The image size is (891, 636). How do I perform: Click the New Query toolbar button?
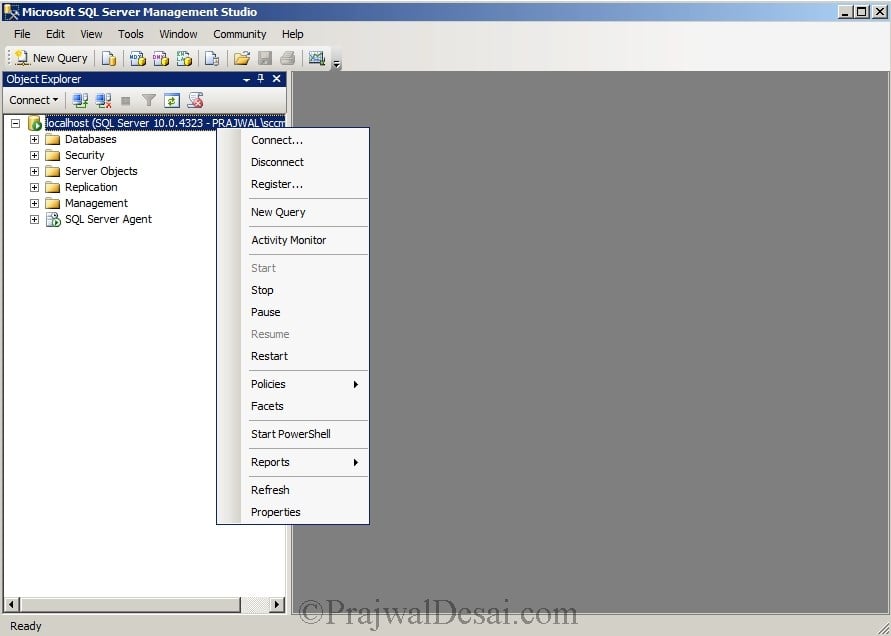pos(51,58)
